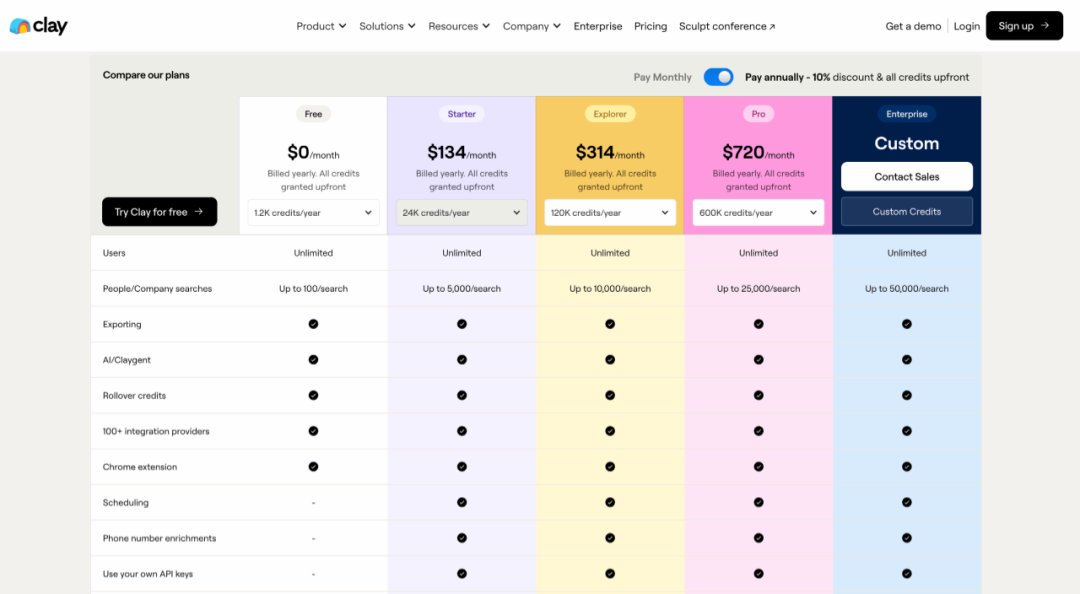Click the Scheduling checkmark in Starter column
Screen dimensions: 1080x594
pos(461,503)
